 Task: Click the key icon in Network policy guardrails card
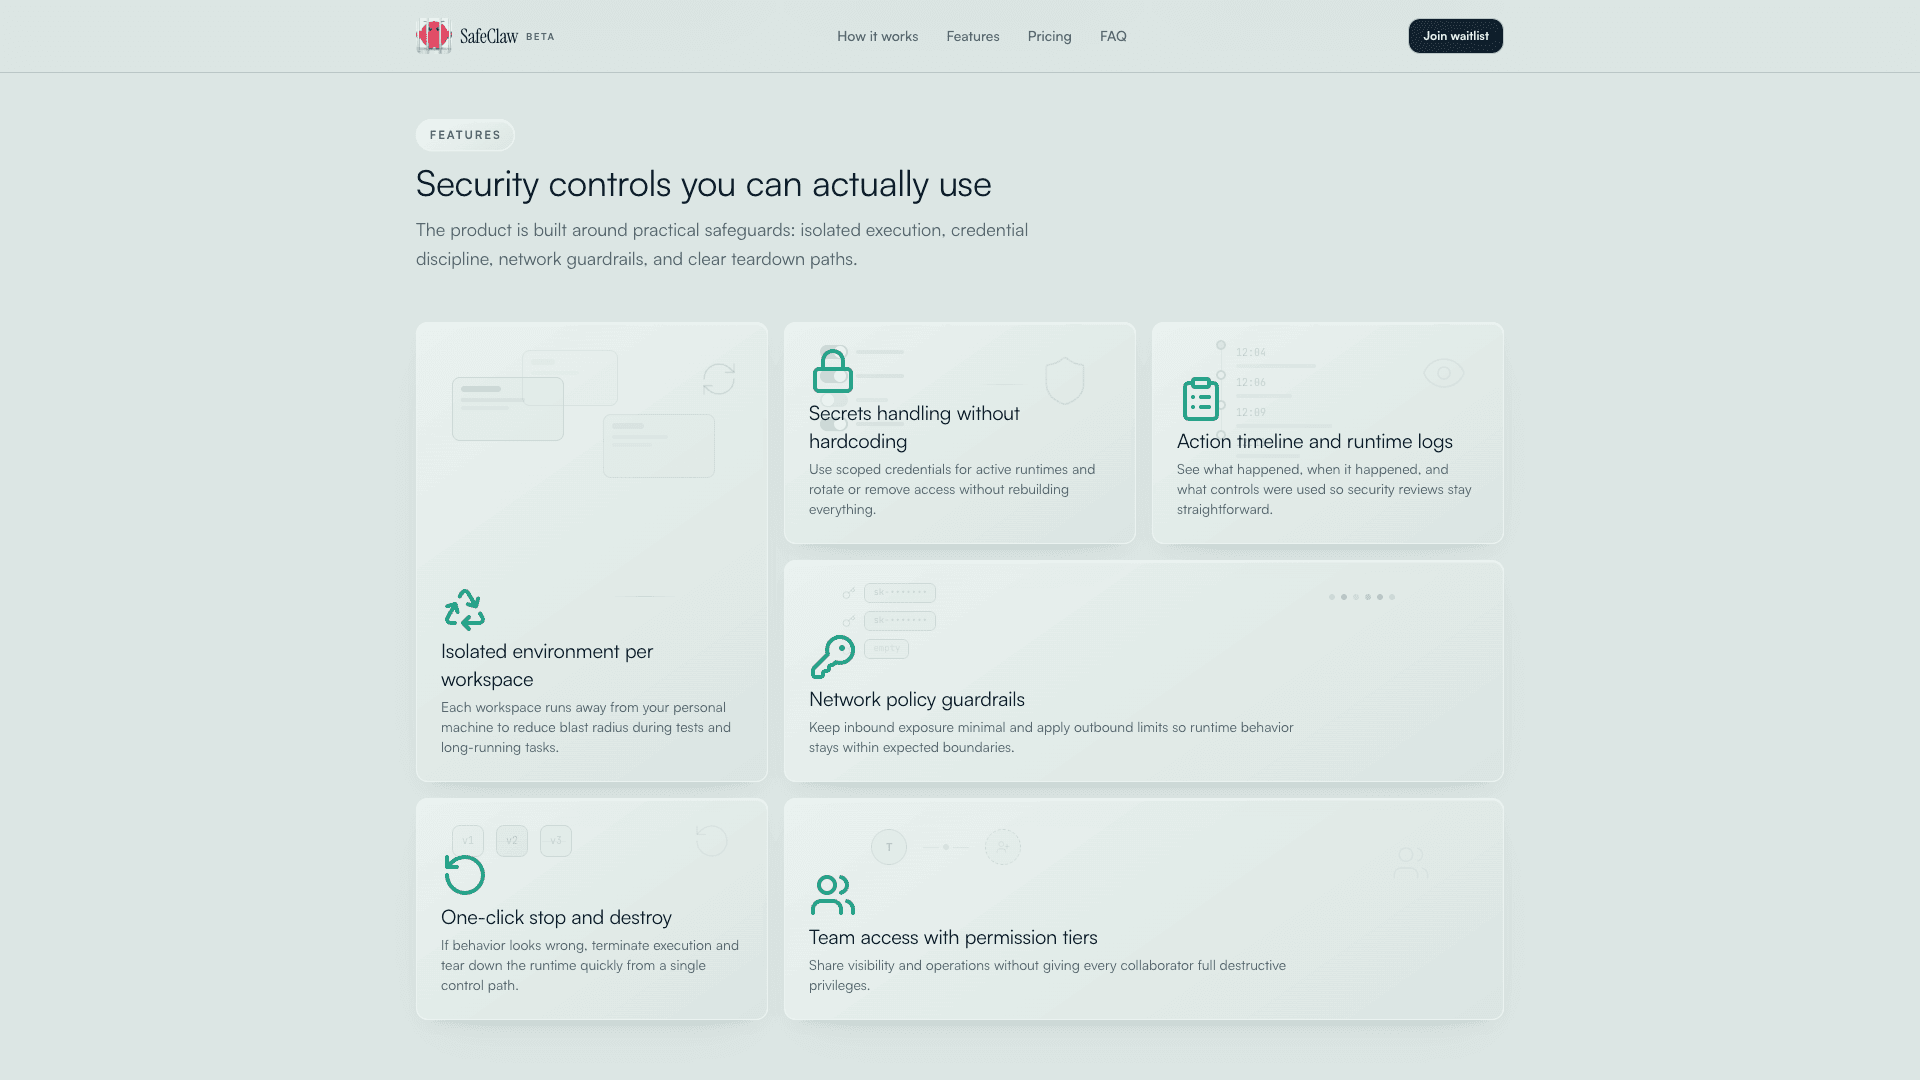[x=831, y=657]
